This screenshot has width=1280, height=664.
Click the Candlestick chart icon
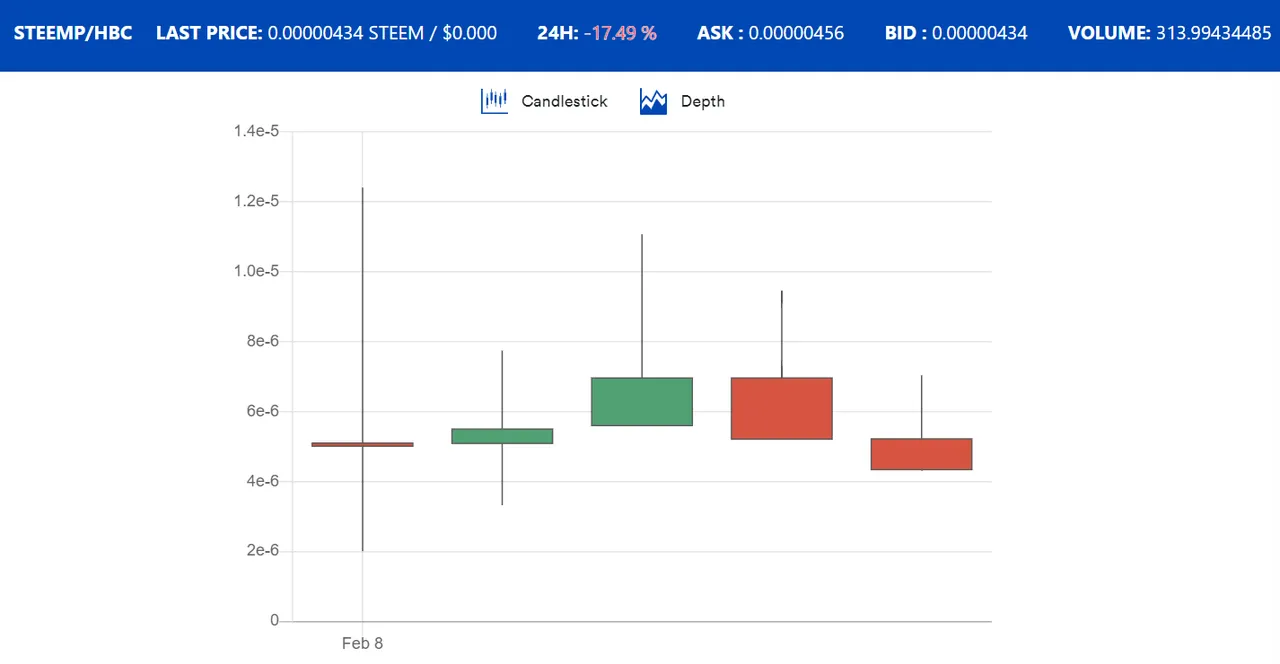coord(495,101)
